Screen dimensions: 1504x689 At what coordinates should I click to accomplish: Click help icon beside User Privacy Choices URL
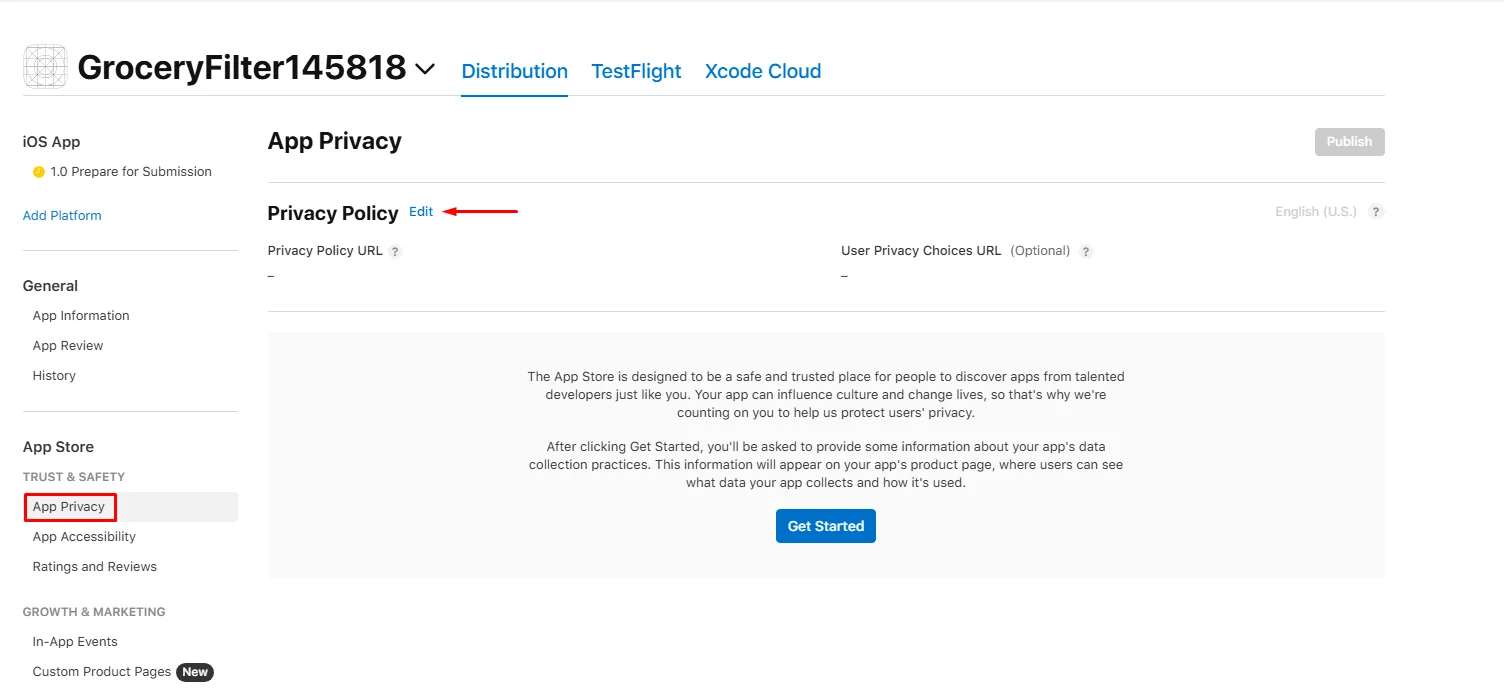pos(1086,252)
